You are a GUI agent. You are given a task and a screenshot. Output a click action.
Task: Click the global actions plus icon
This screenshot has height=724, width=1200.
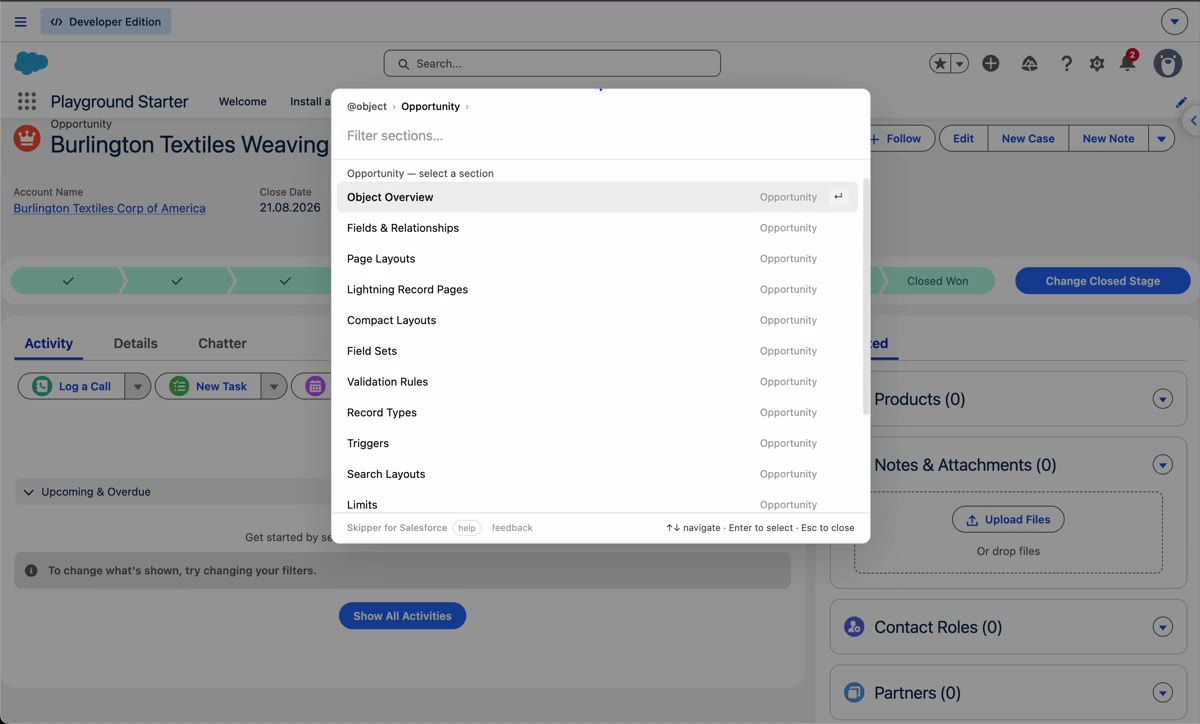[x=991, y=63]
